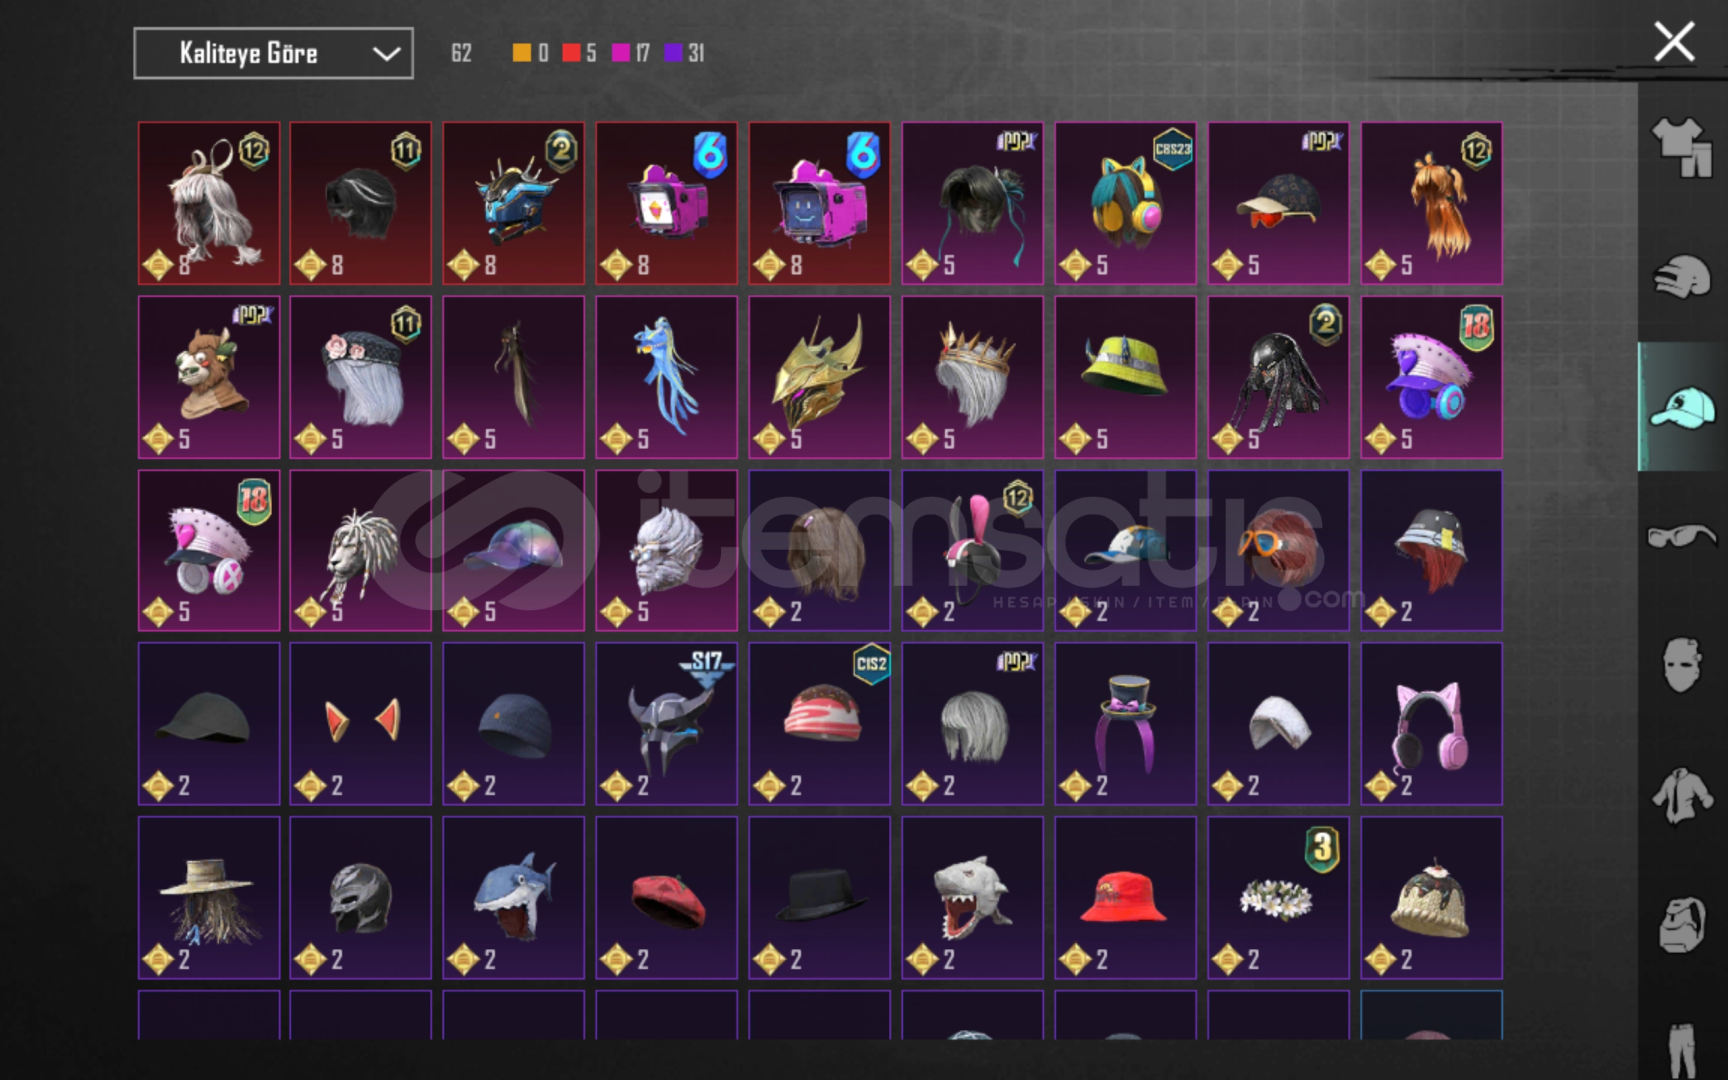This screenshot has width=1728, height=1080.
Task: Pick the red beret item
Action: click(x=666, y=897)
